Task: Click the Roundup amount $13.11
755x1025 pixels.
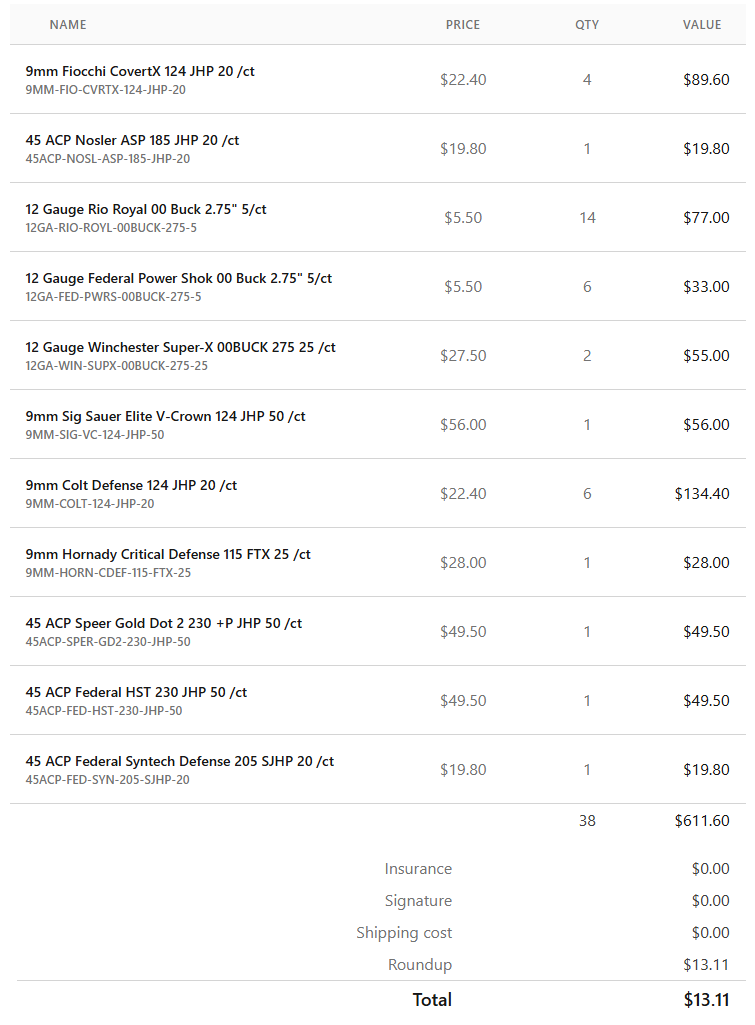Action: (706, 965)
